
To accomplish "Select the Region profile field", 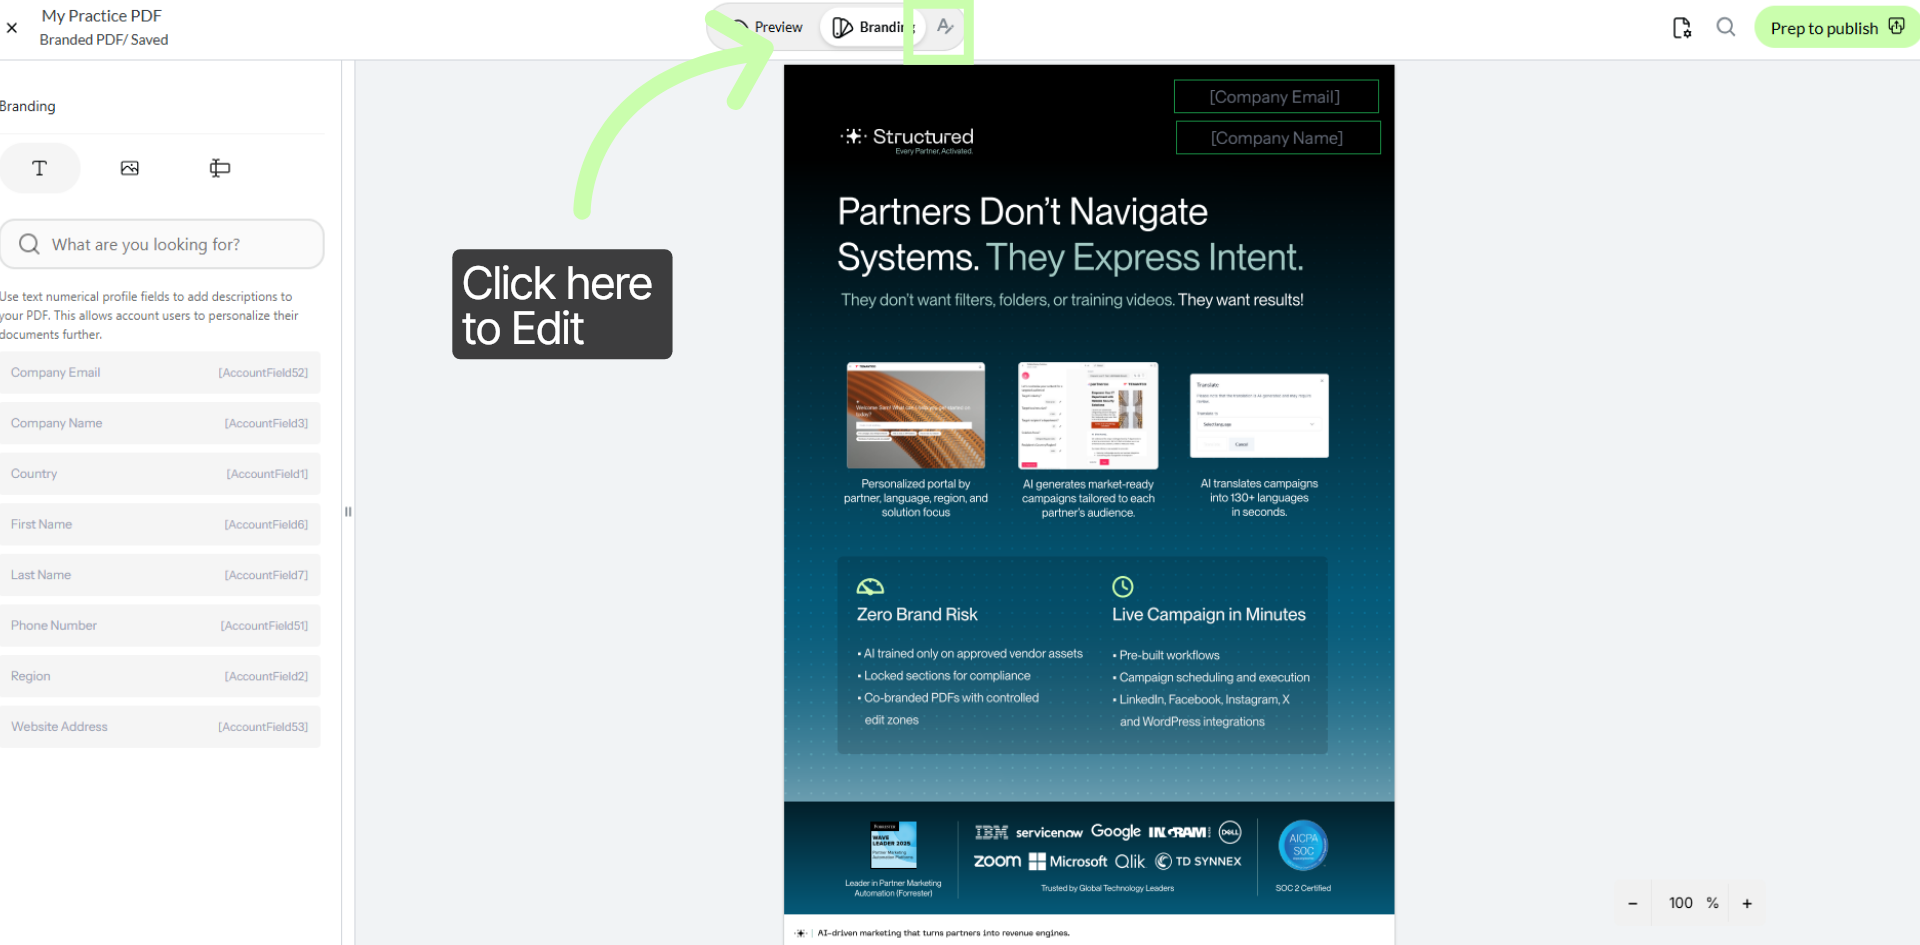I will pos(160,676).
